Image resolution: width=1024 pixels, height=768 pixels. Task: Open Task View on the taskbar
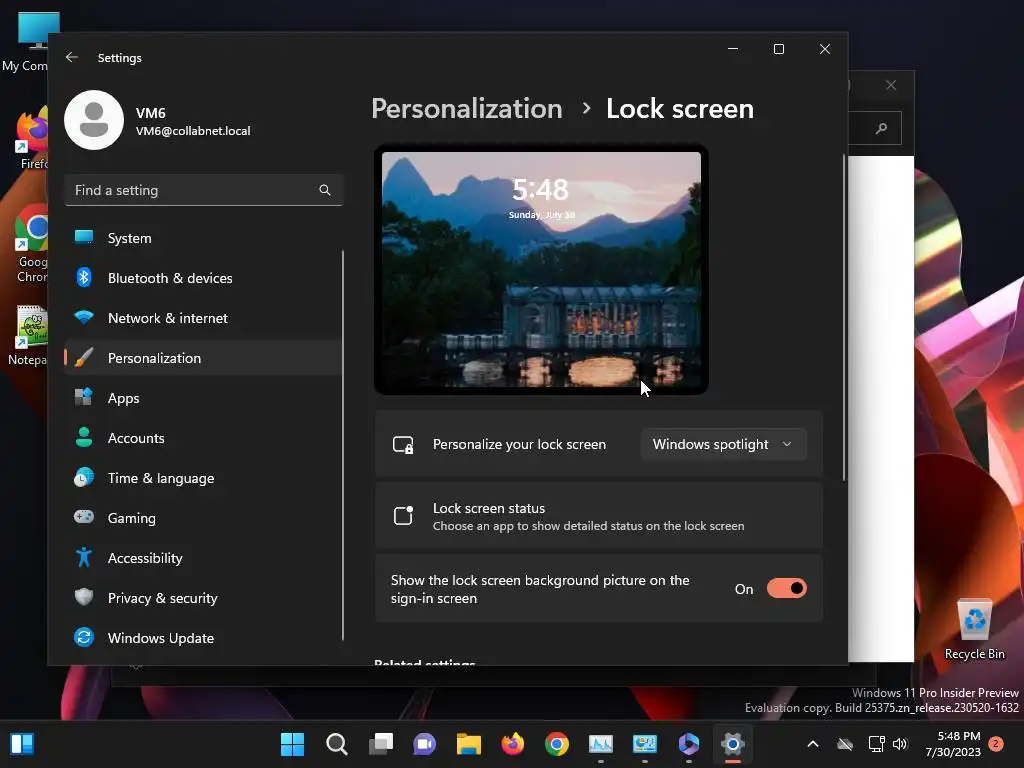pos(381,744)
